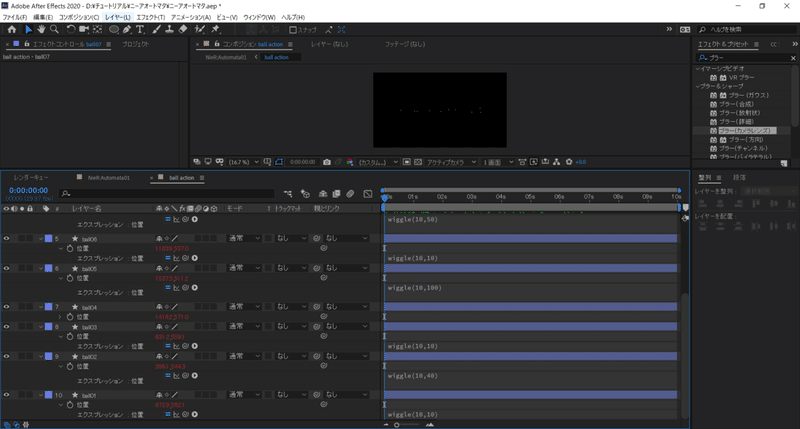Switch to the プロジェクト panel tab
This screenshot has height=429, width=800.
(136, 44)
